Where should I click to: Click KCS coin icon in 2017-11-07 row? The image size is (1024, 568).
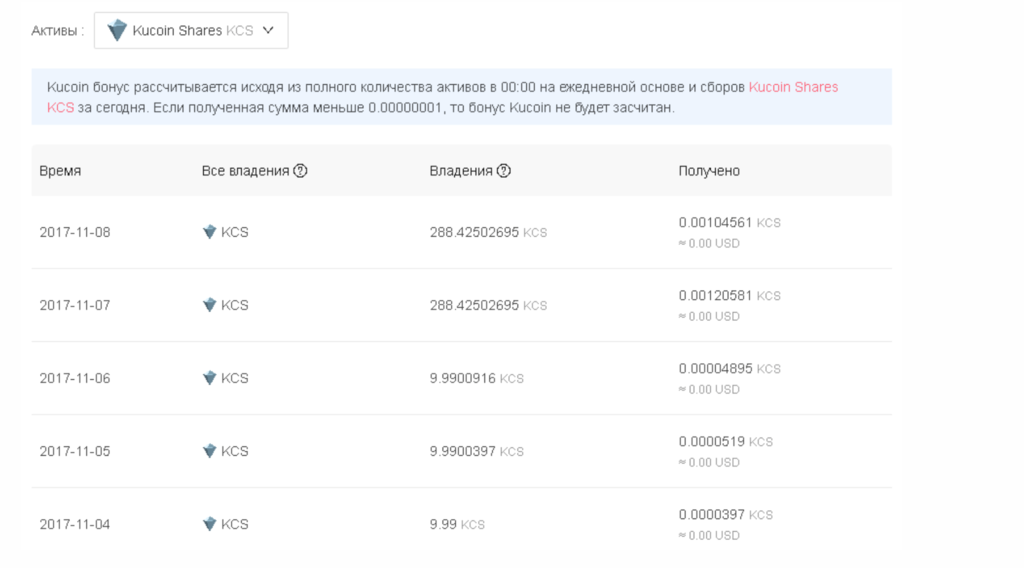click(x=209, y=305)
